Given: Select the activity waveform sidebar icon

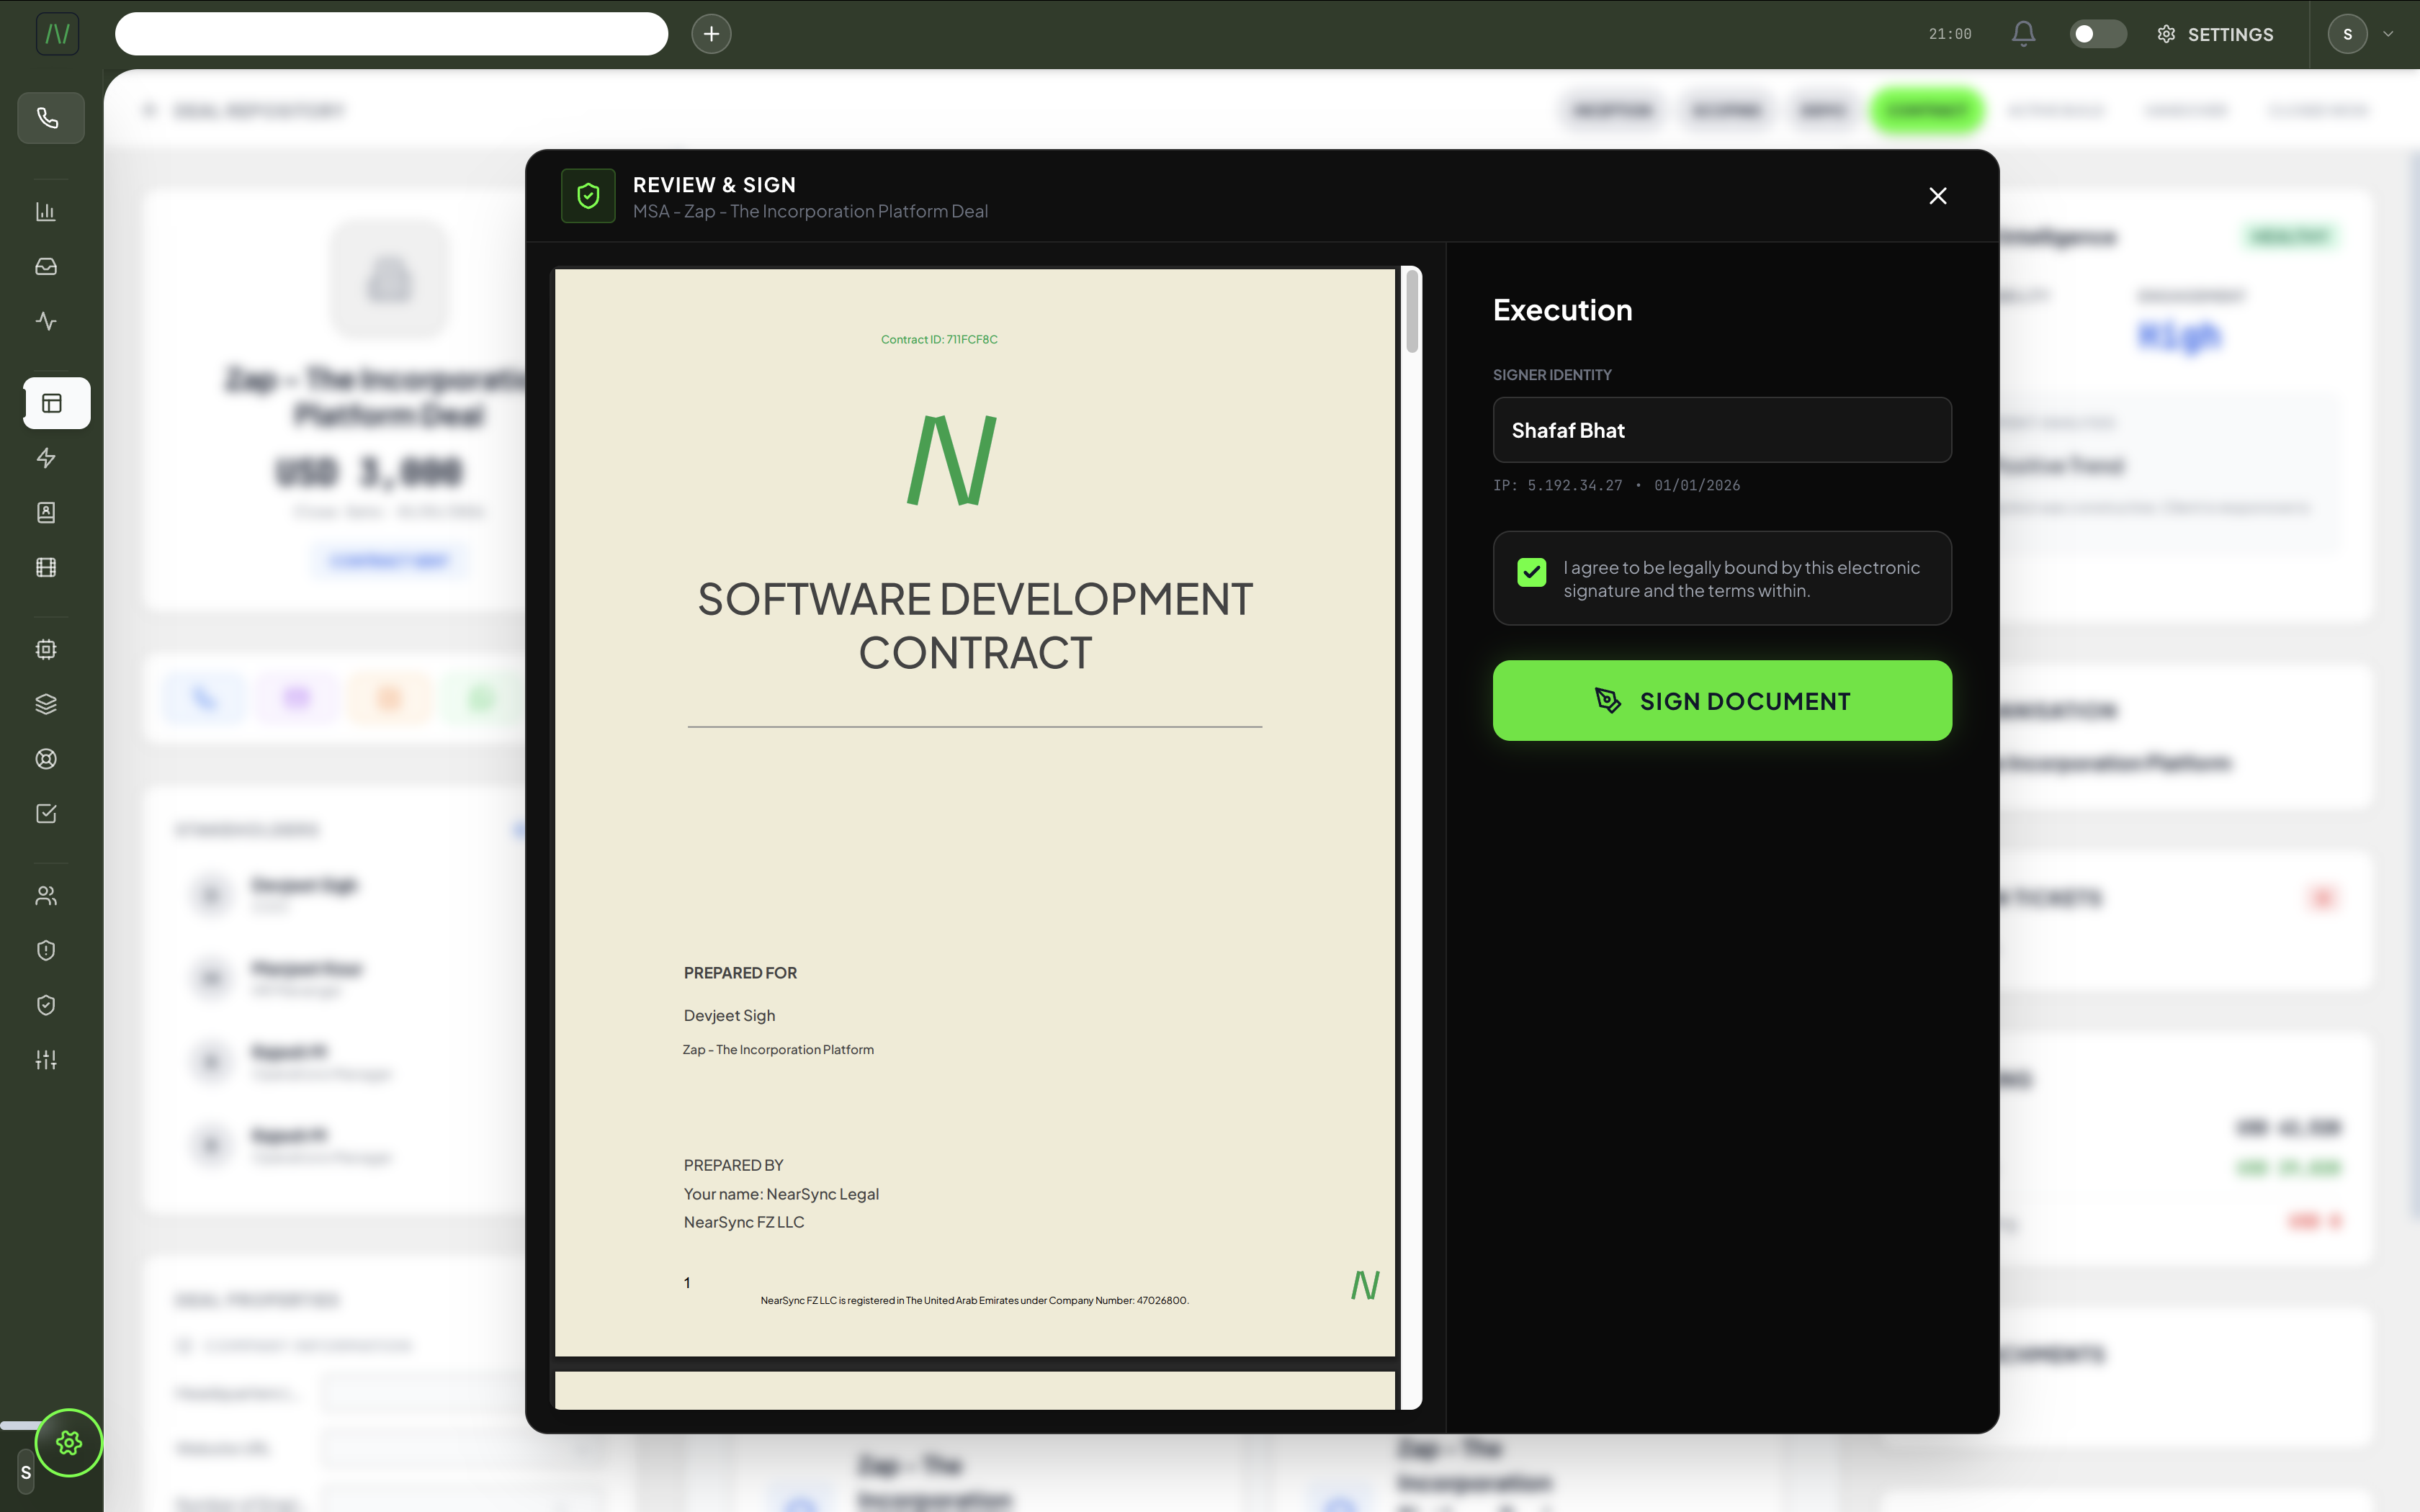Looking at the screenshot, I should click(x=47, y=321).
